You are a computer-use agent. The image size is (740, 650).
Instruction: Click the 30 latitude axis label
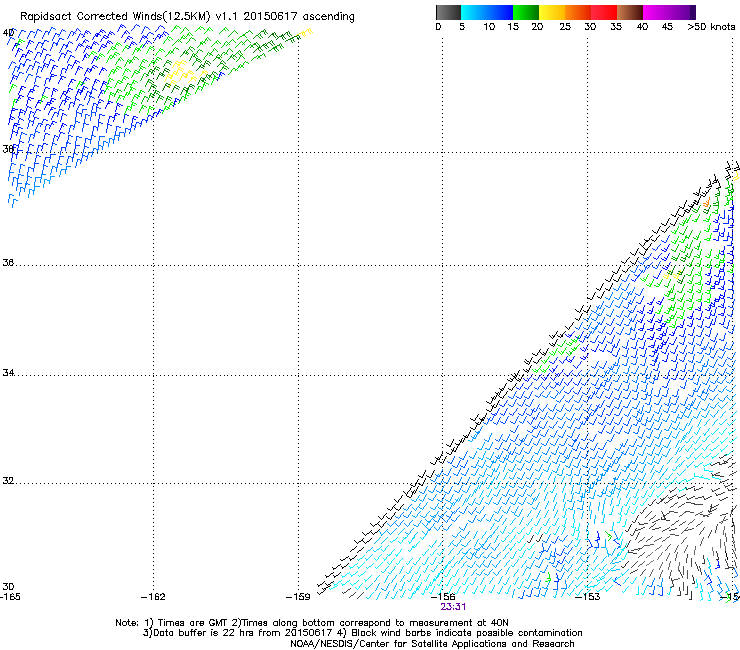pyautogui.click(x=8, y=587)
